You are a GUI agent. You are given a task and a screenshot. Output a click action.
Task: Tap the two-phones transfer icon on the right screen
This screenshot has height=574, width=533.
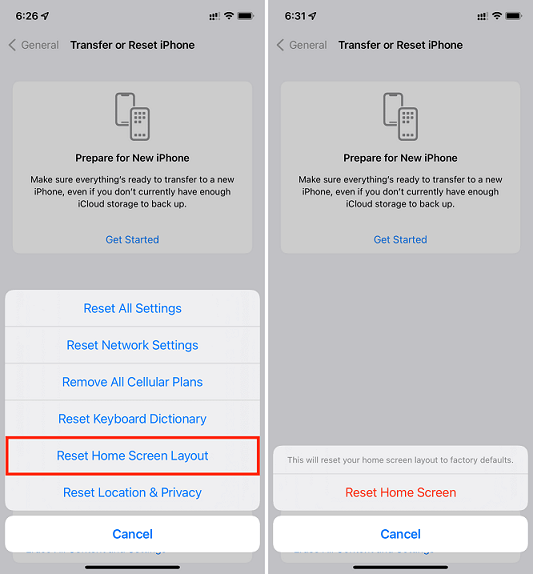tap(400, 116)
